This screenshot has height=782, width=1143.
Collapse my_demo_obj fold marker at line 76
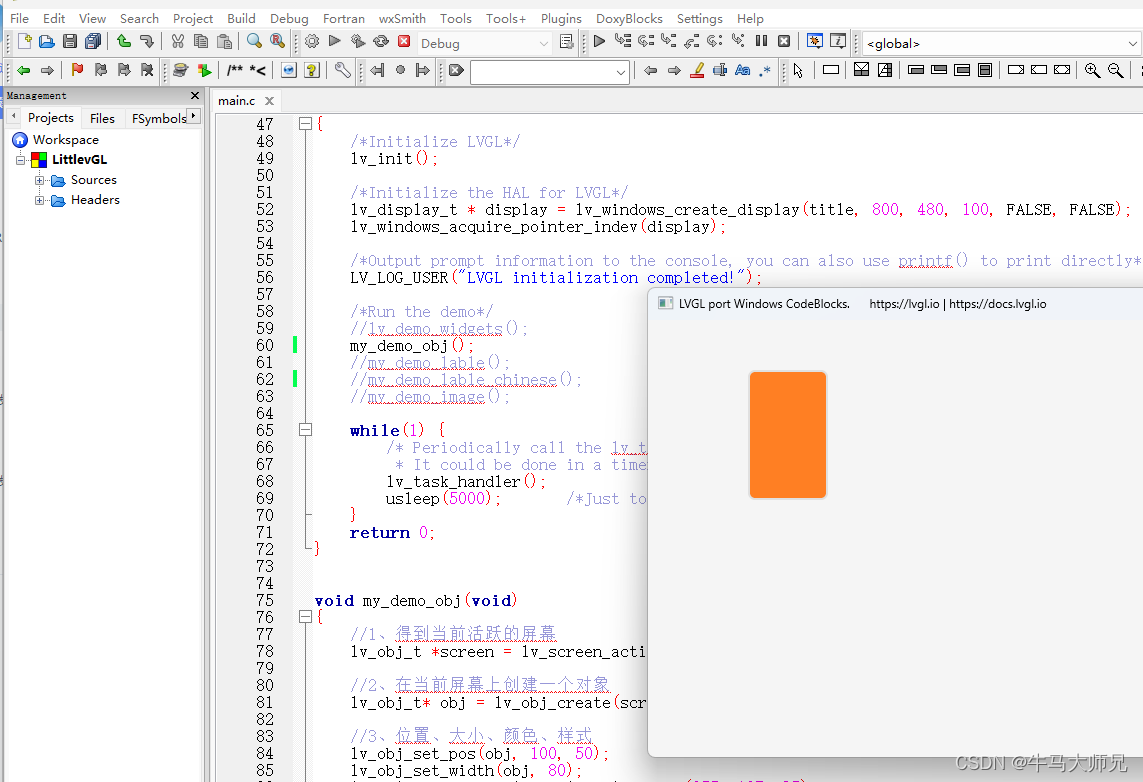305,617
